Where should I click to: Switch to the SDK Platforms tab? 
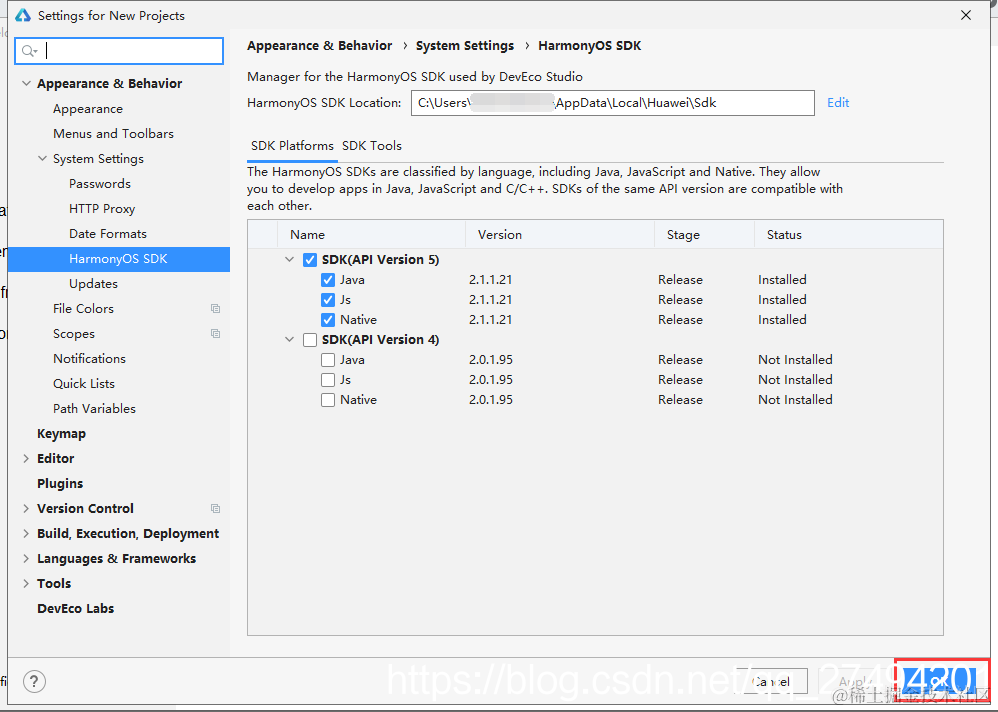[x=292, y=146]
